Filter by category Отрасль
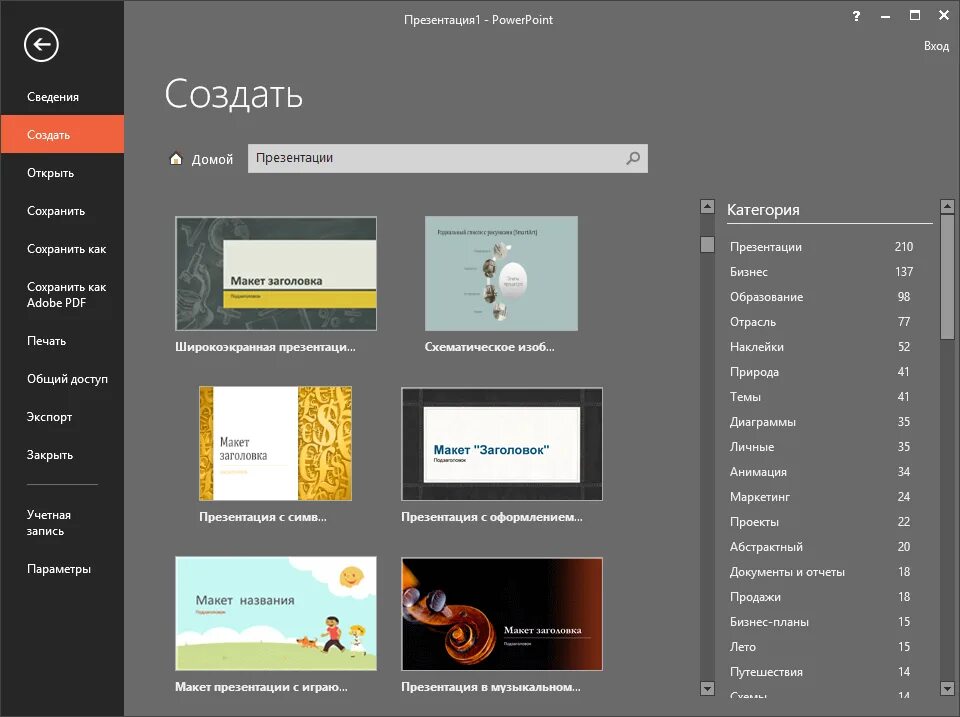960x717 pixels. coord(820,322)
